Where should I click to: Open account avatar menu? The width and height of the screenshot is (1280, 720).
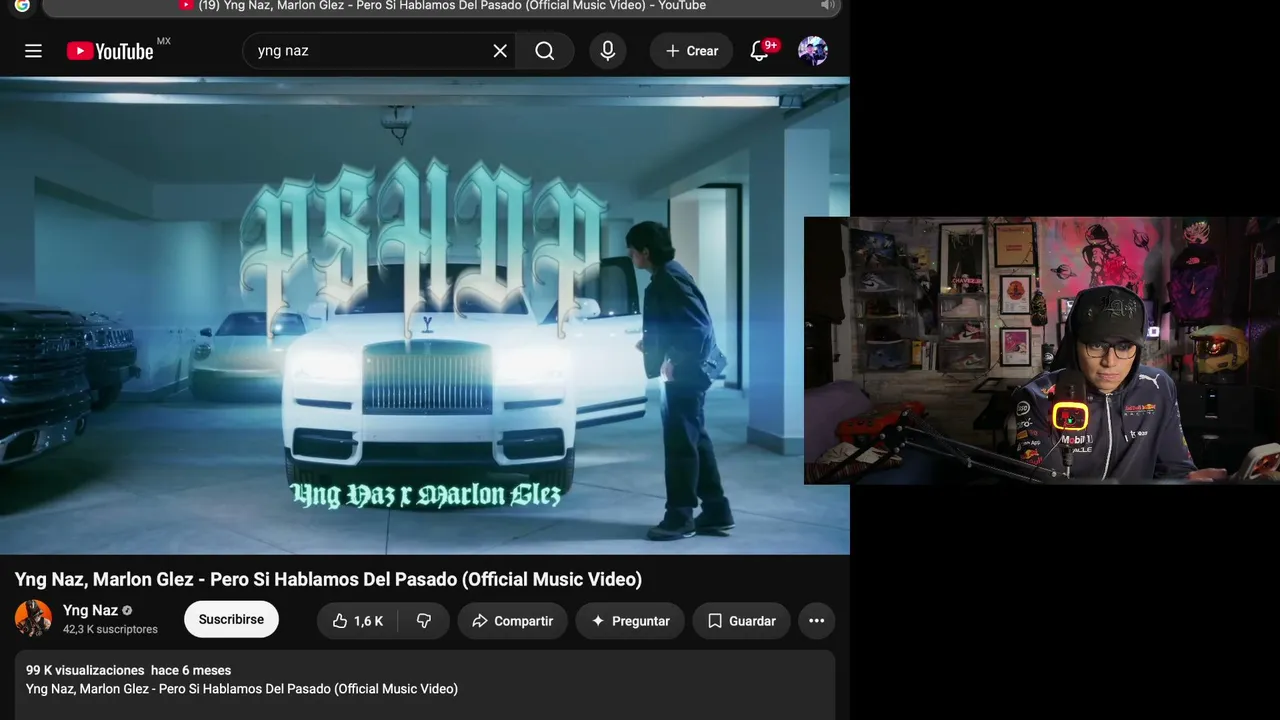[x=813, y=51]
